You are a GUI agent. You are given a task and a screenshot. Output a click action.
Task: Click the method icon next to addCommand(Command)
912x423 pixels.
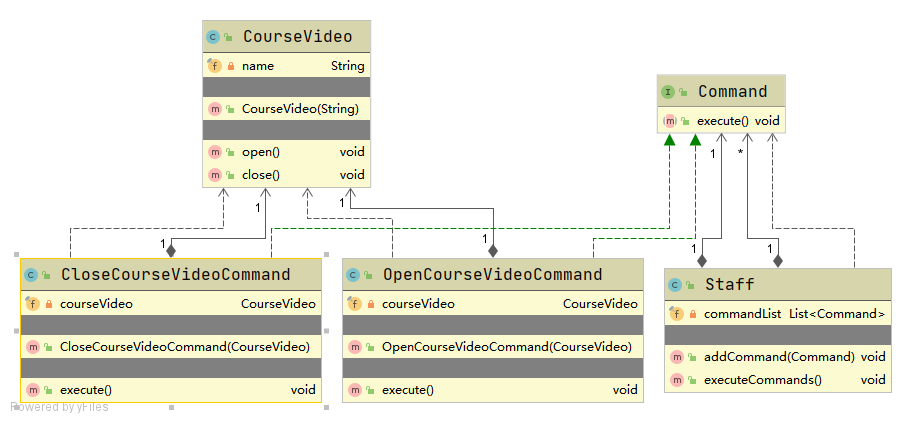point(677,356)
